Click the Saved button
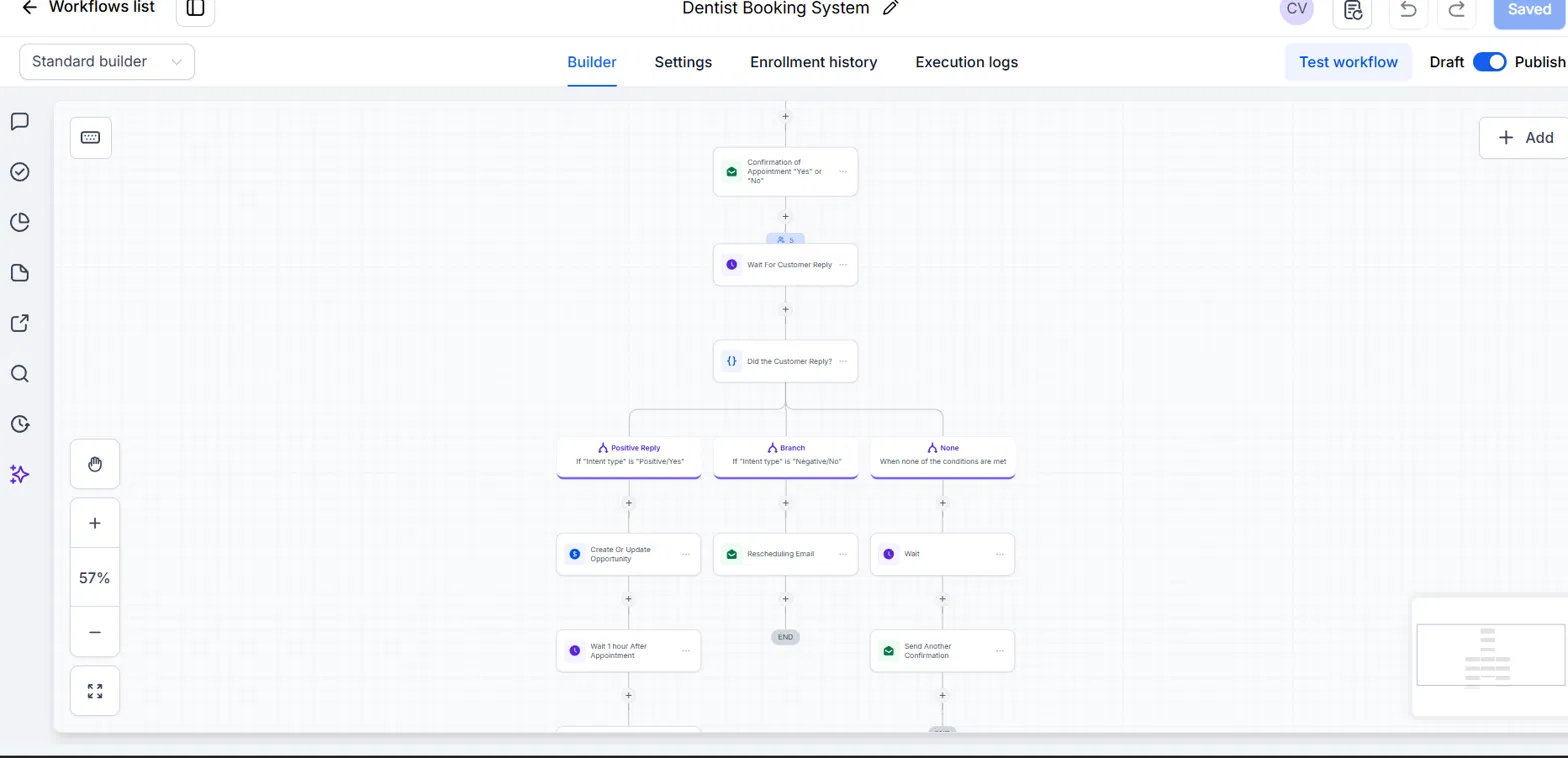The width and height of the screenshot is (1568, 758). click(x=1529, y=10)
